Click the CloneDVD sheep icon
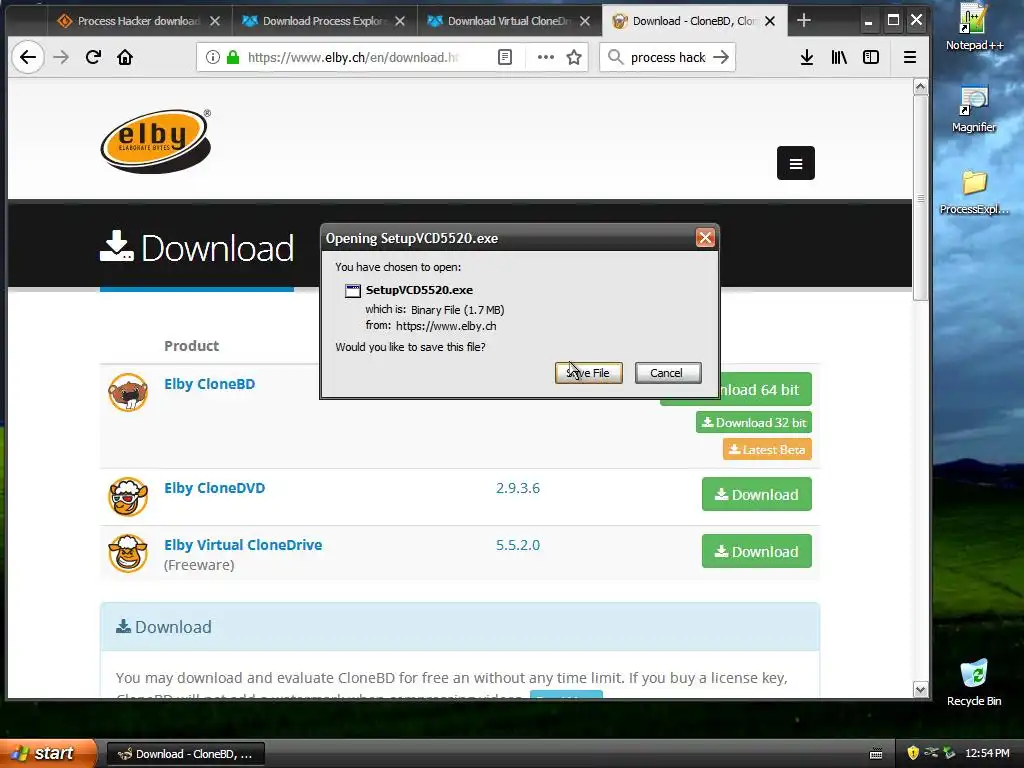The height and width of the screenshot is (768, 1024). [128, 496]
